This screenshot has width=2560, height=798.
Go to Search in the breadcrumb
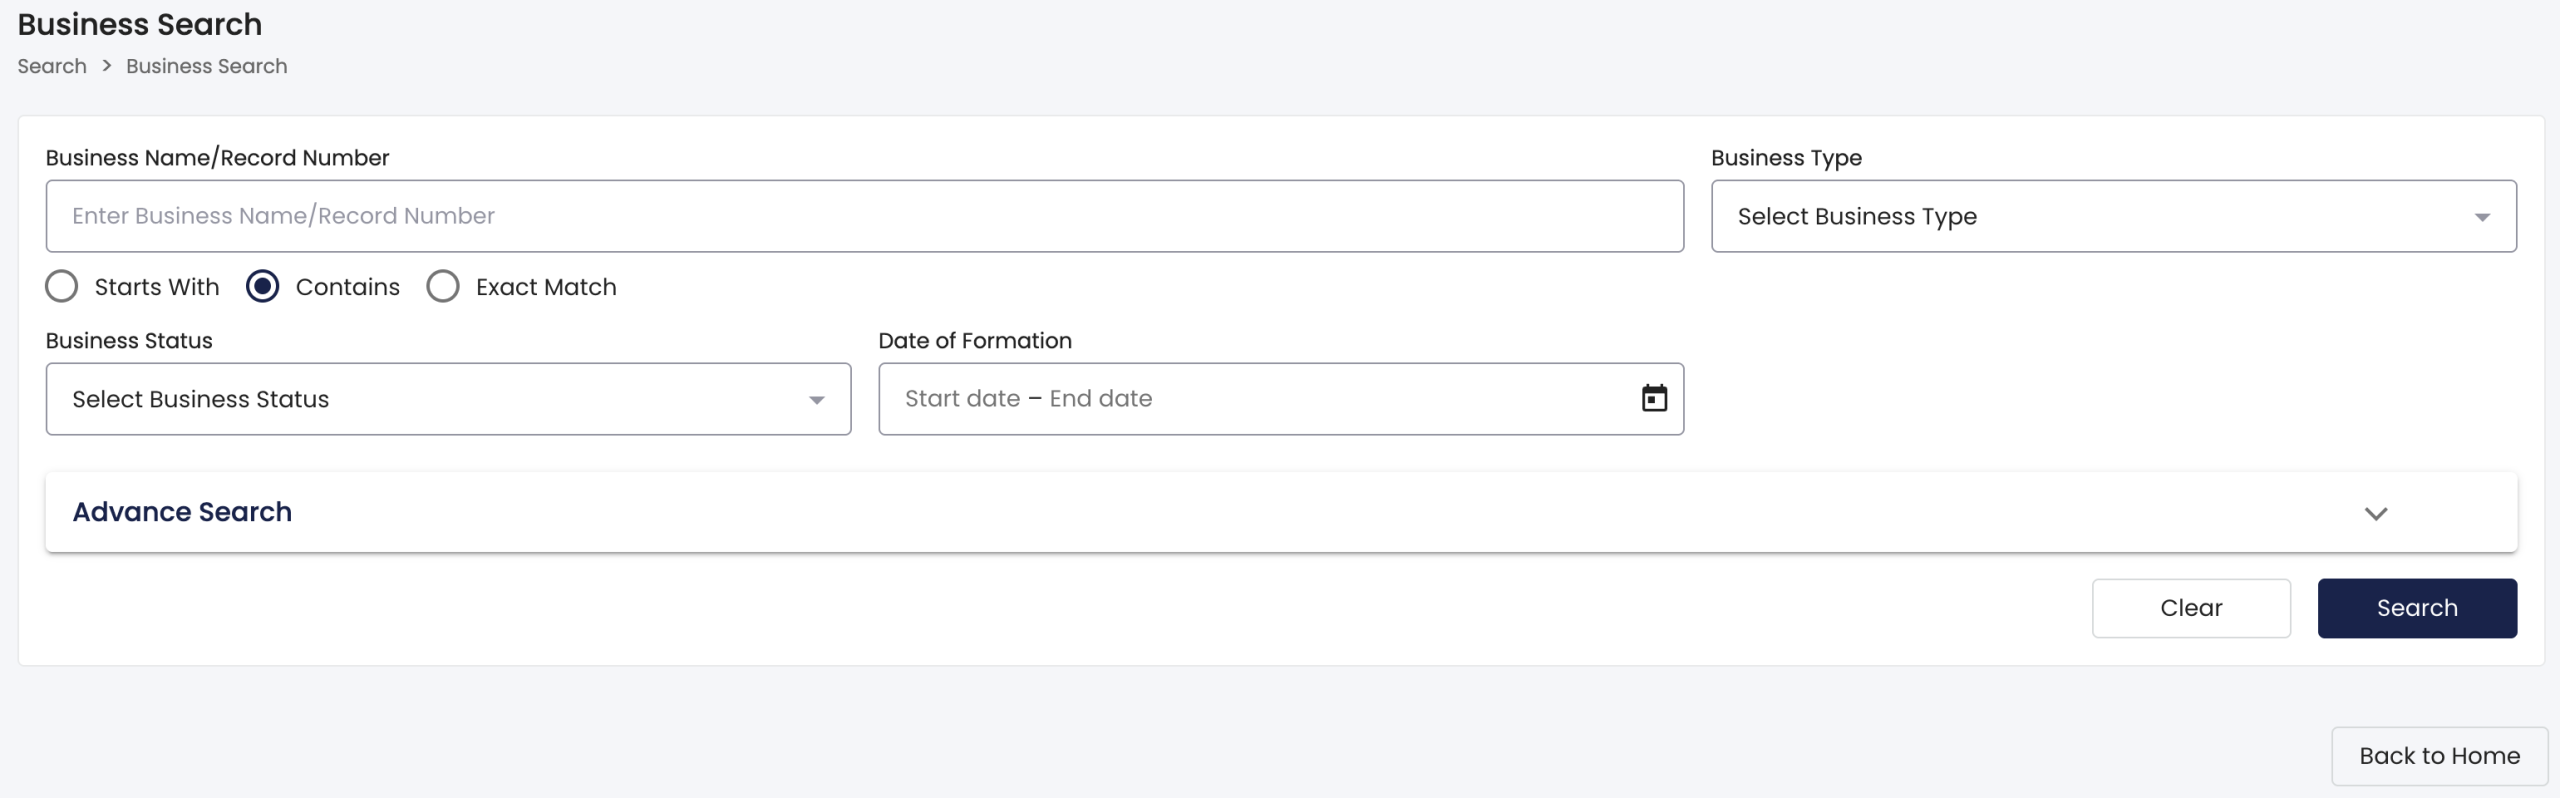coord(52,66)
